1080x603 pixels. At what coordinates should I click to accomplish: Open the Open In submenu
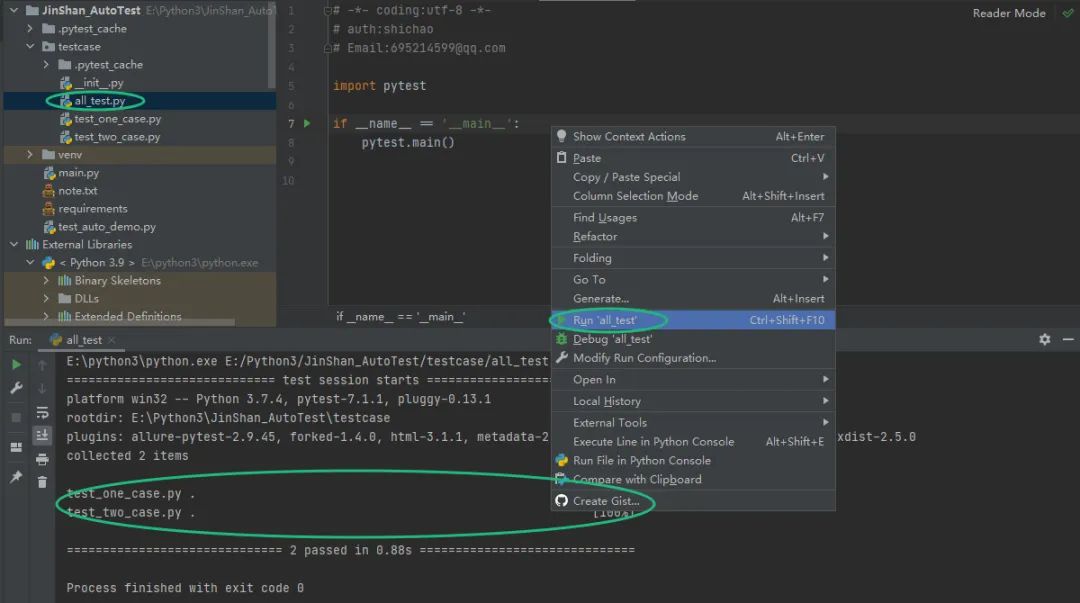[693, 380]
